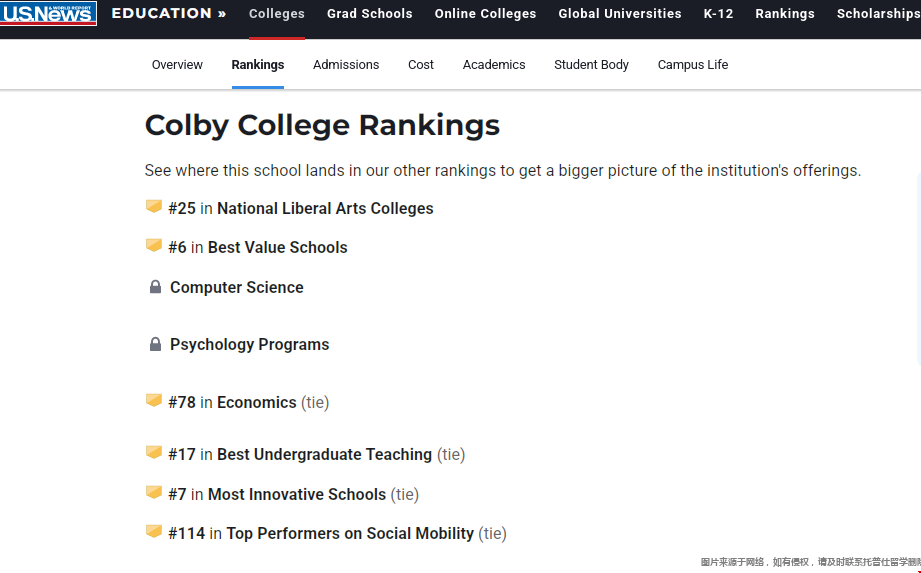
Task: Expand the EDUCATION section menu
Action: pyautogui.click(x=168, y=14)
